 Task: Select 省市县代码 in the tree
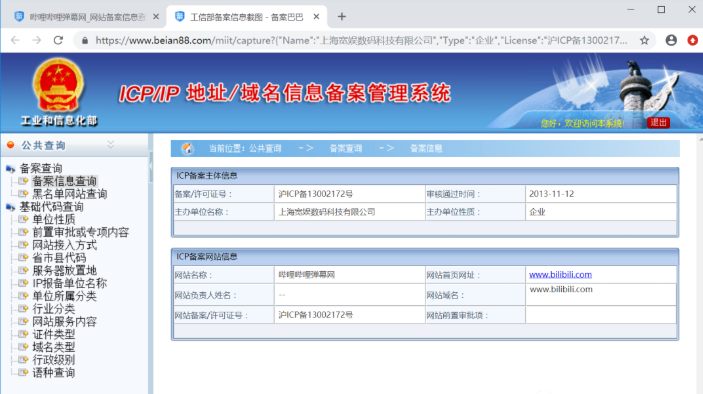[x=59, y=258]
